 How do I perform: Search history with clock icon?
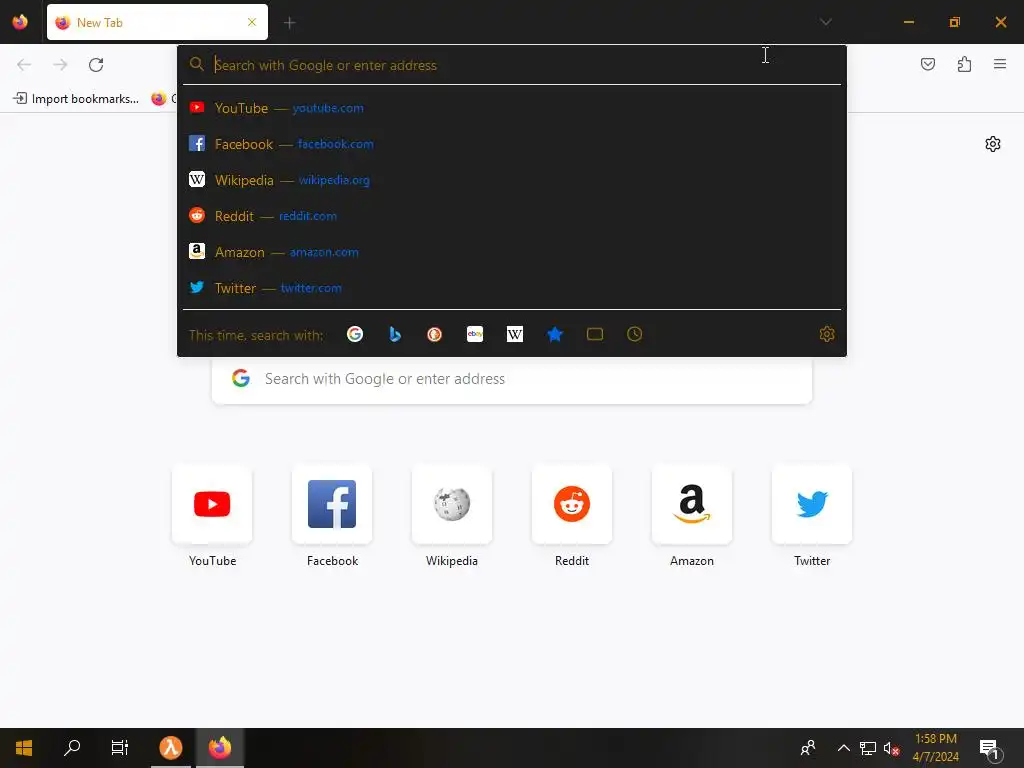(x=634, y=334)
